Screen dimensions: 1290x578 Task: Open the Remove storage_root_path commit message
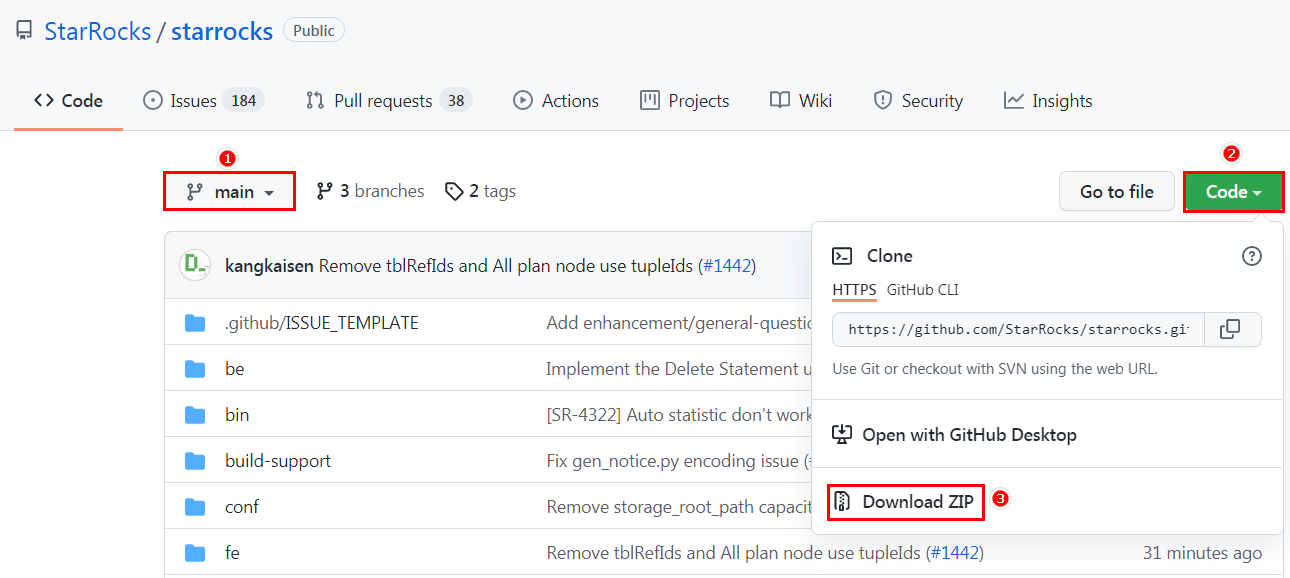pyautogui.click(x=679, y=507)
